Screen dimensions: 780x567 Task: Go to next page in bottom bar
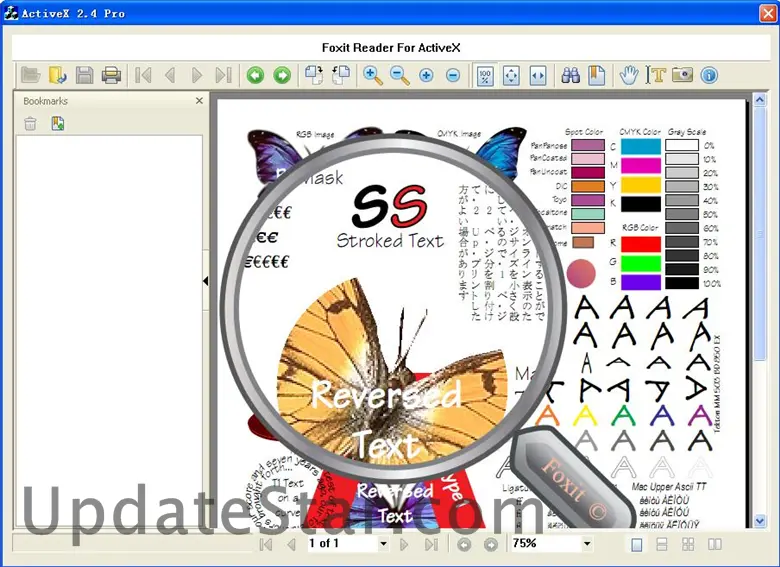coord(404,545)
